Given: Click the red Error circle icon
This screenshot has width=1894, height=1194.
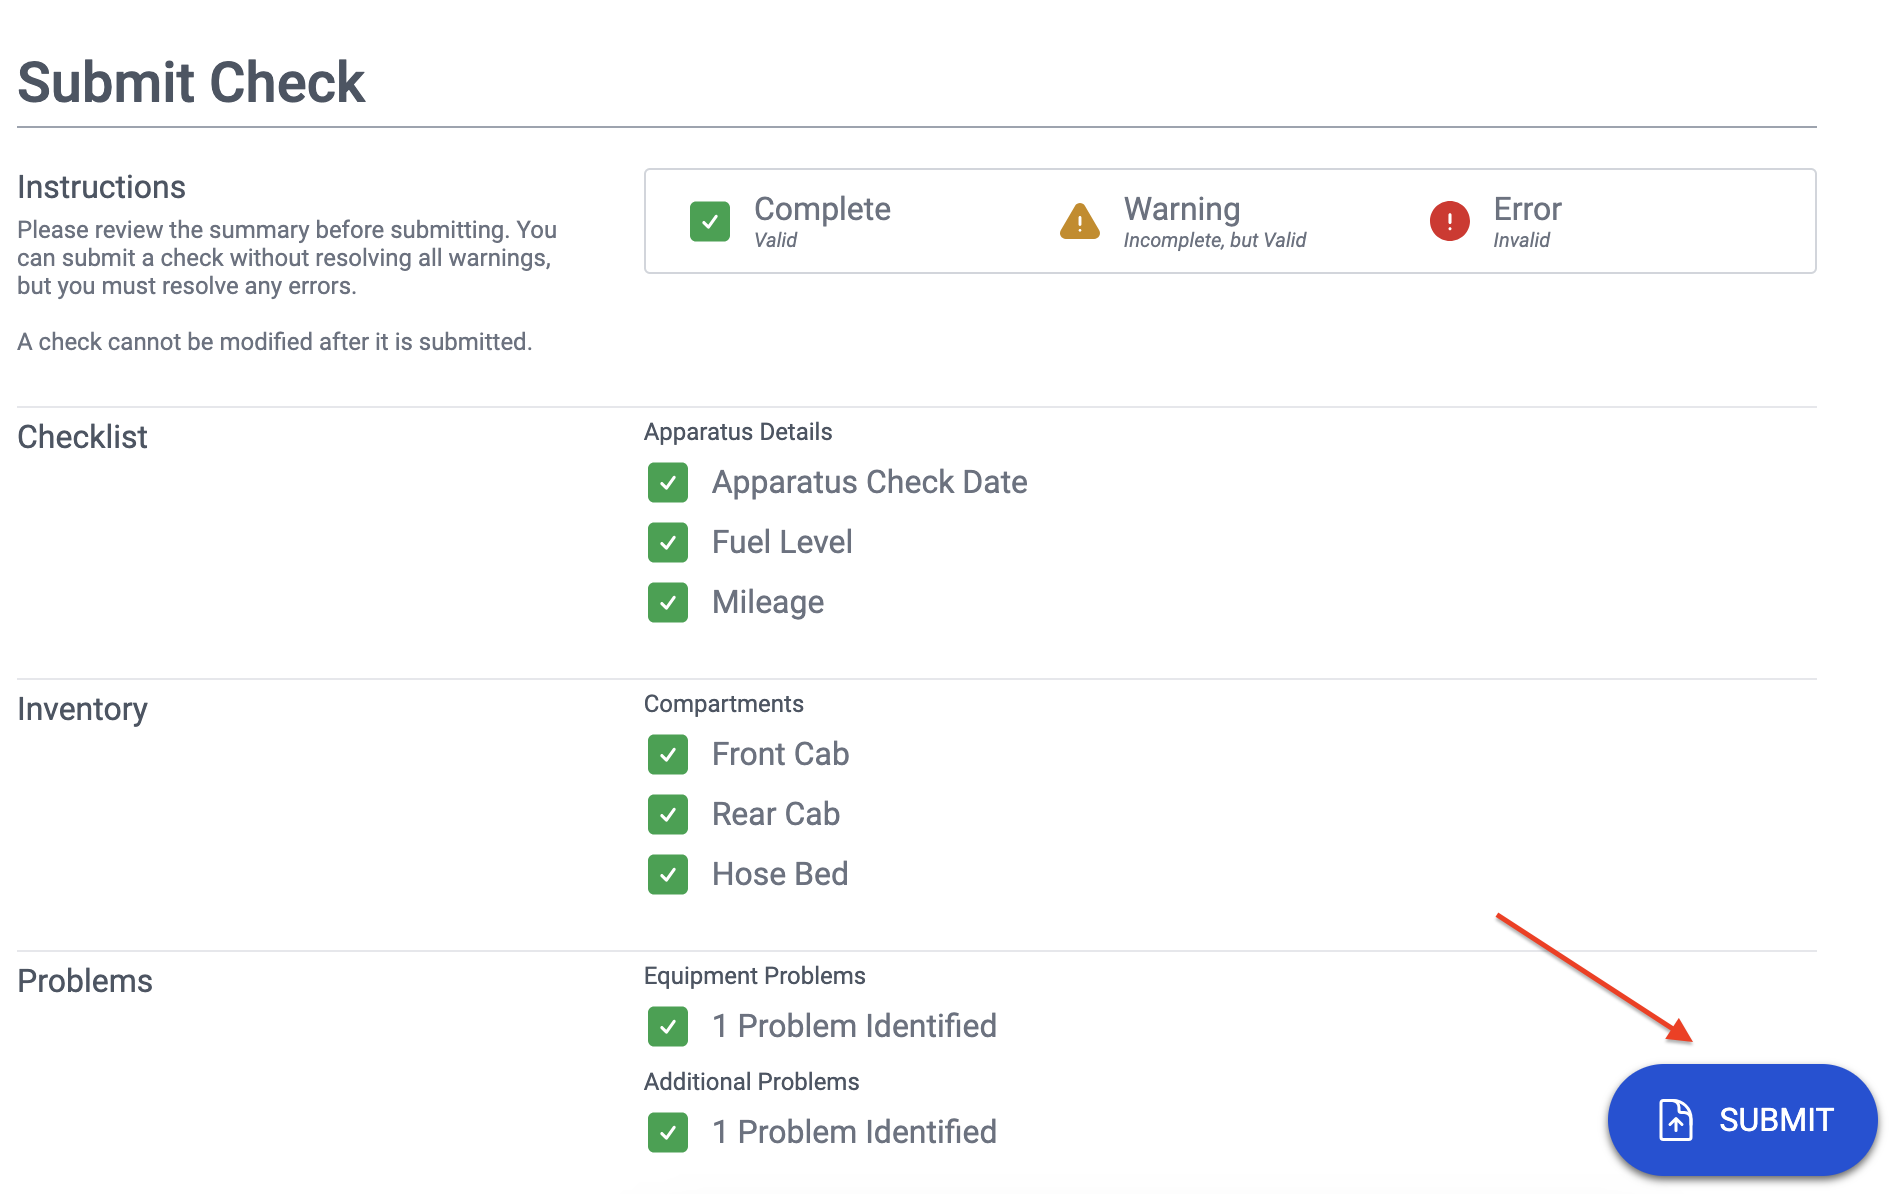Looking at the screenshot, I should pyautogui.click(x=1449, y=221).
